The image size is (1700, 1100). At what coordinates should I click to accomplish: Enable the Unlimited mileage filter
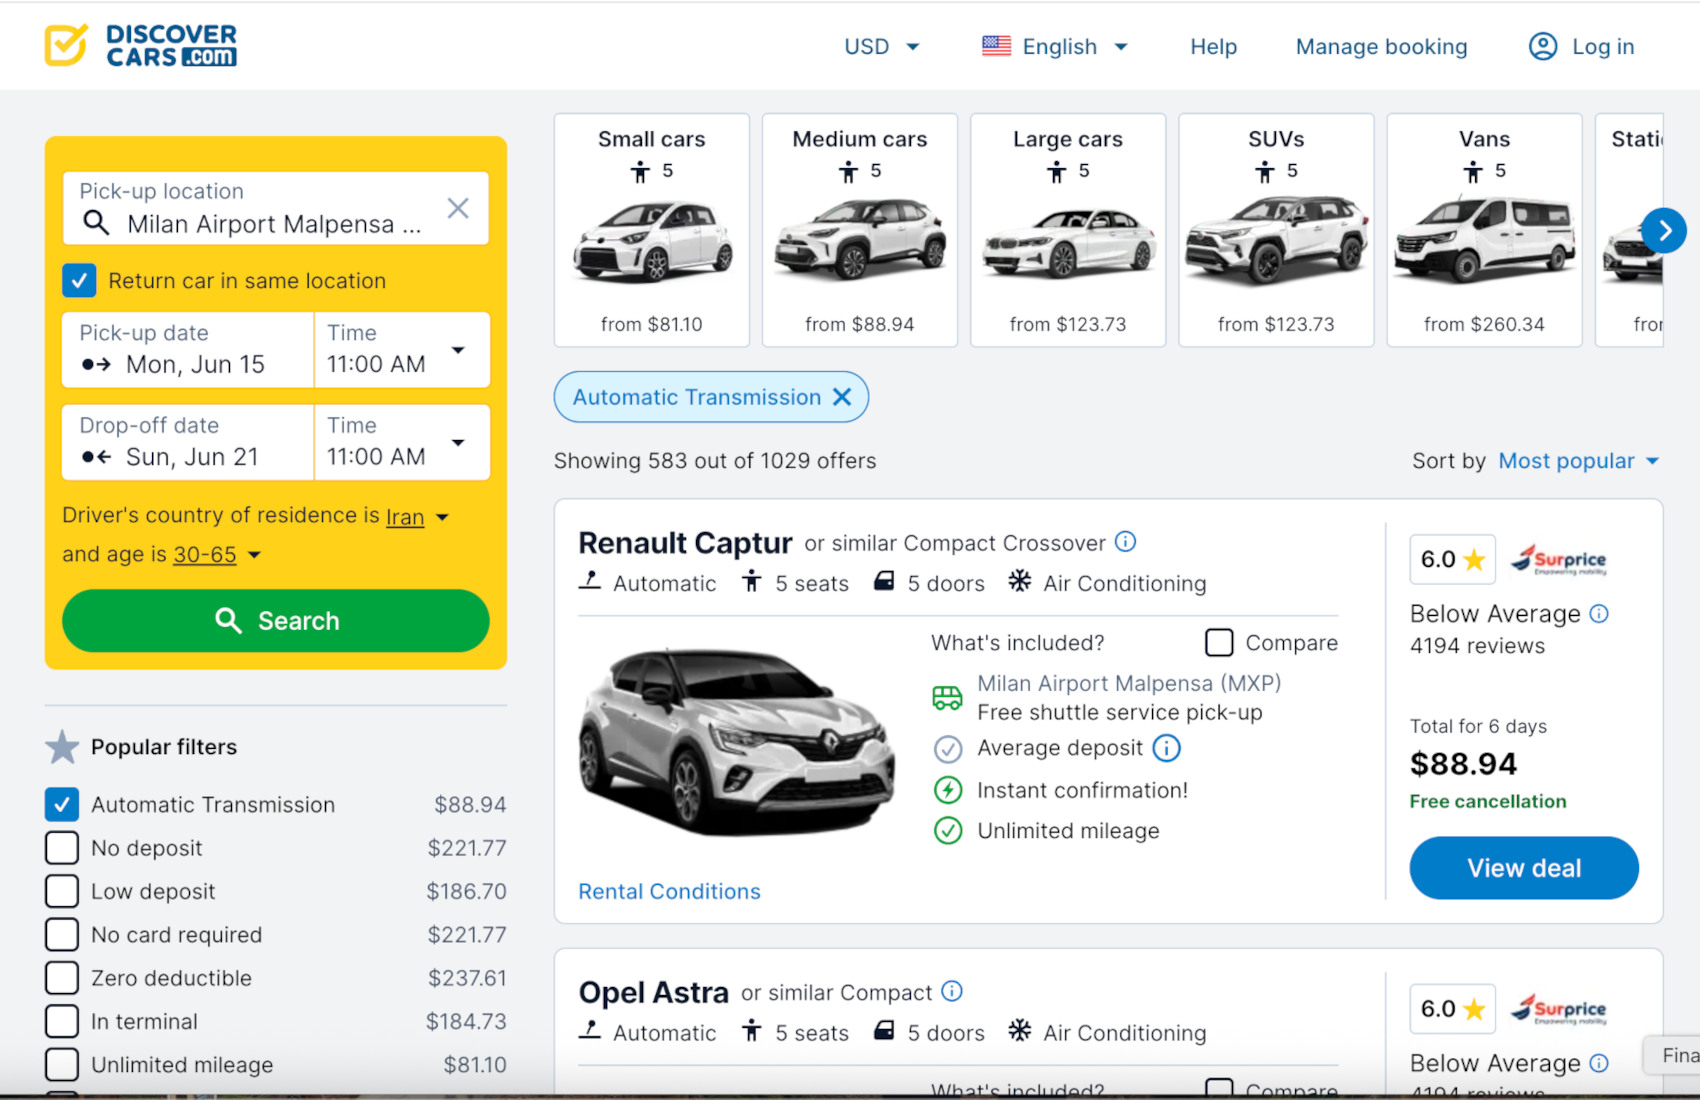(x=62, y=1065)
